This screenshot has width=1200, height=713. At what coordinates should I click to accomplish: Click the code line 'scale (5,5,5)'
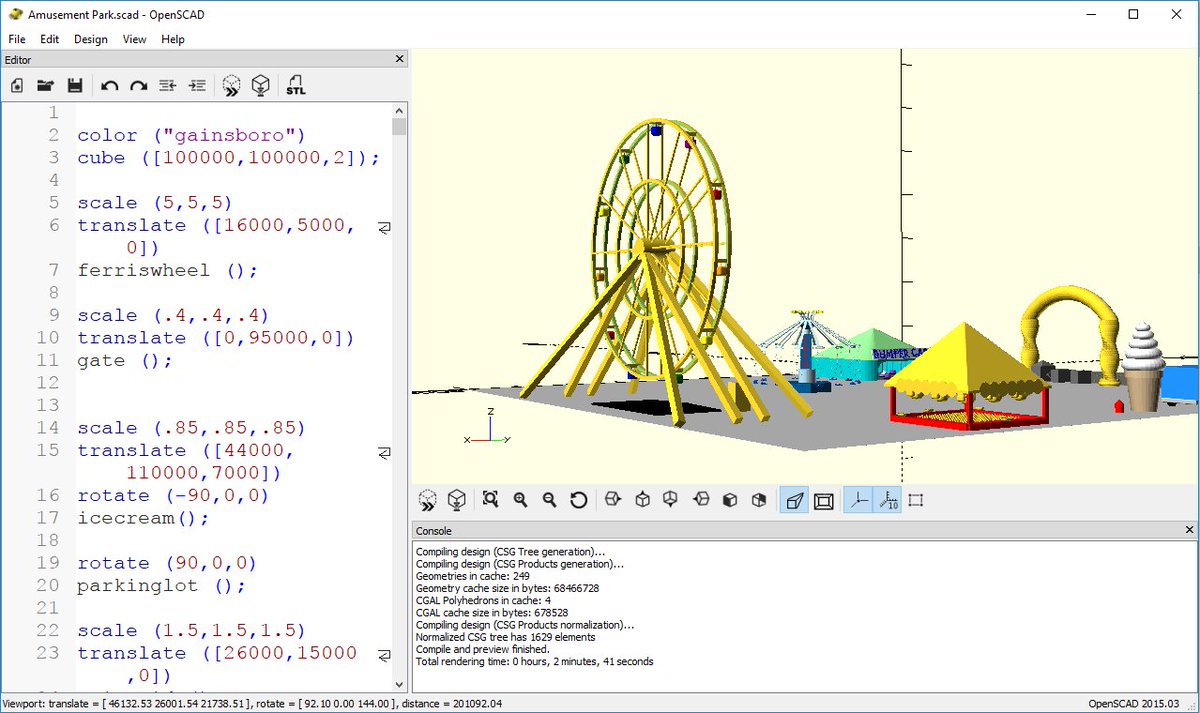[154, 203]
